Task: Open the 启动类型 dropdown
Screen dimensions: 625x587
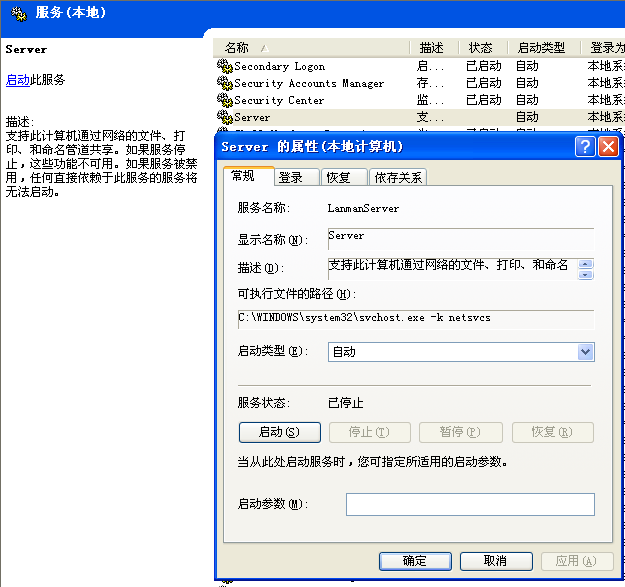Action: tap(585, 352)
